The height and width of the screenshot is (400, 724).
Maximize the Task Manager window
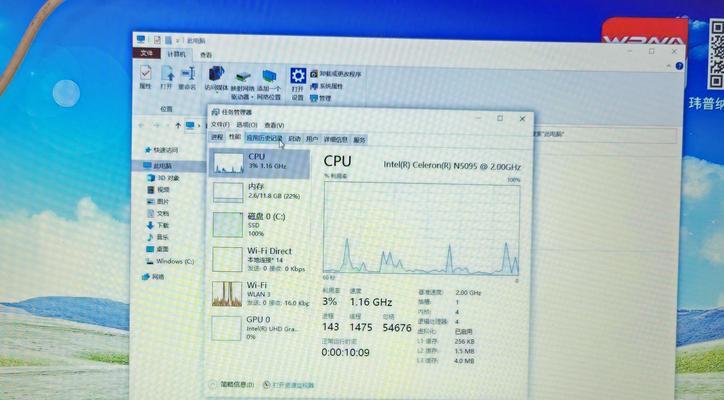[500, 118]
